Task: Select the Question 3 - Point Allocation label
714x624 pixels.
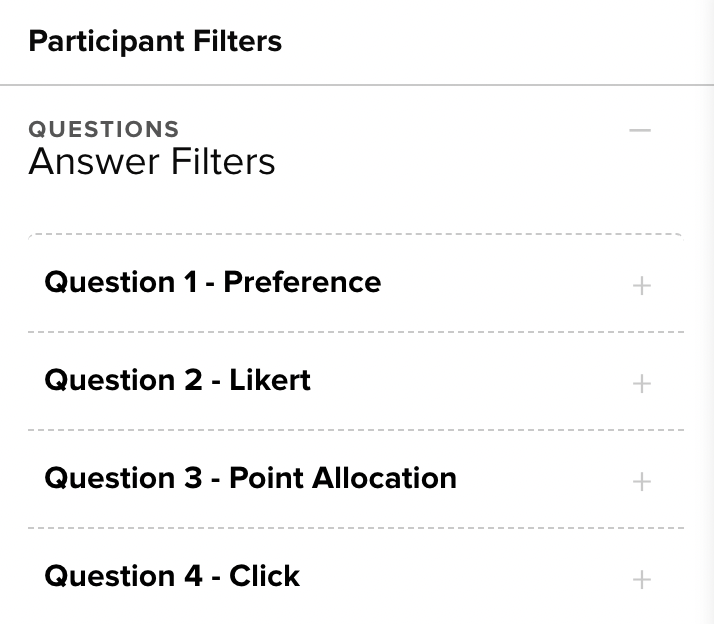Action: [x=250, y=478]
